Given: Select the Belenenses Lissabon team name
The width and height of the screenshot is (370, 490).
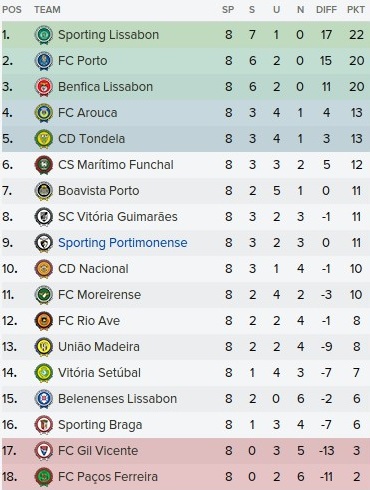Looking at the screenshot, I should click(x=117, y=399).
